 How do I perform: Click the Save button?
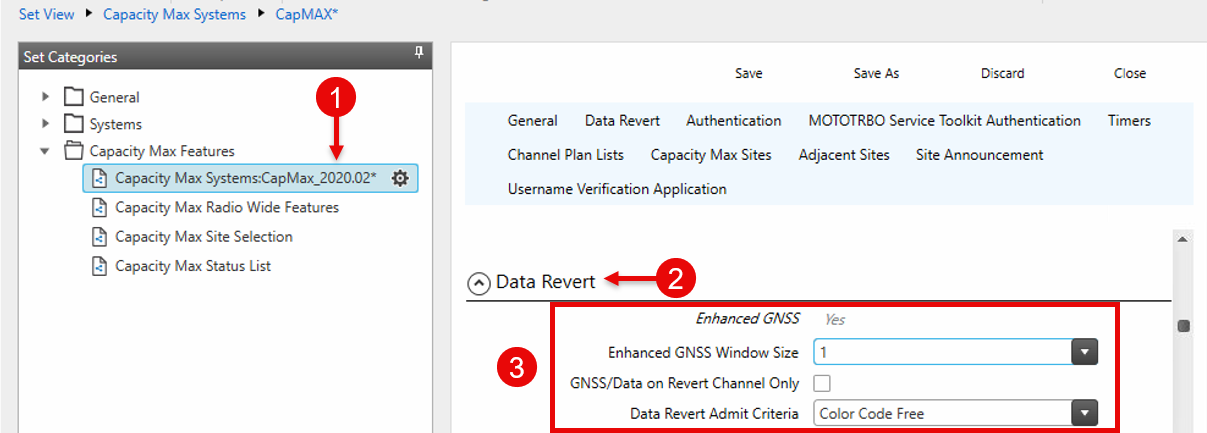pos(749,73)
